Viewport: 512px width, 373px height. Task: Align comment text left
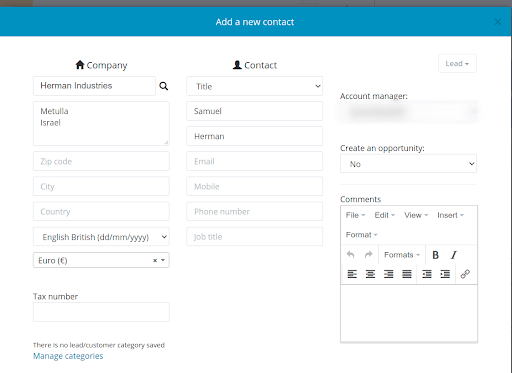pos(352,274)
